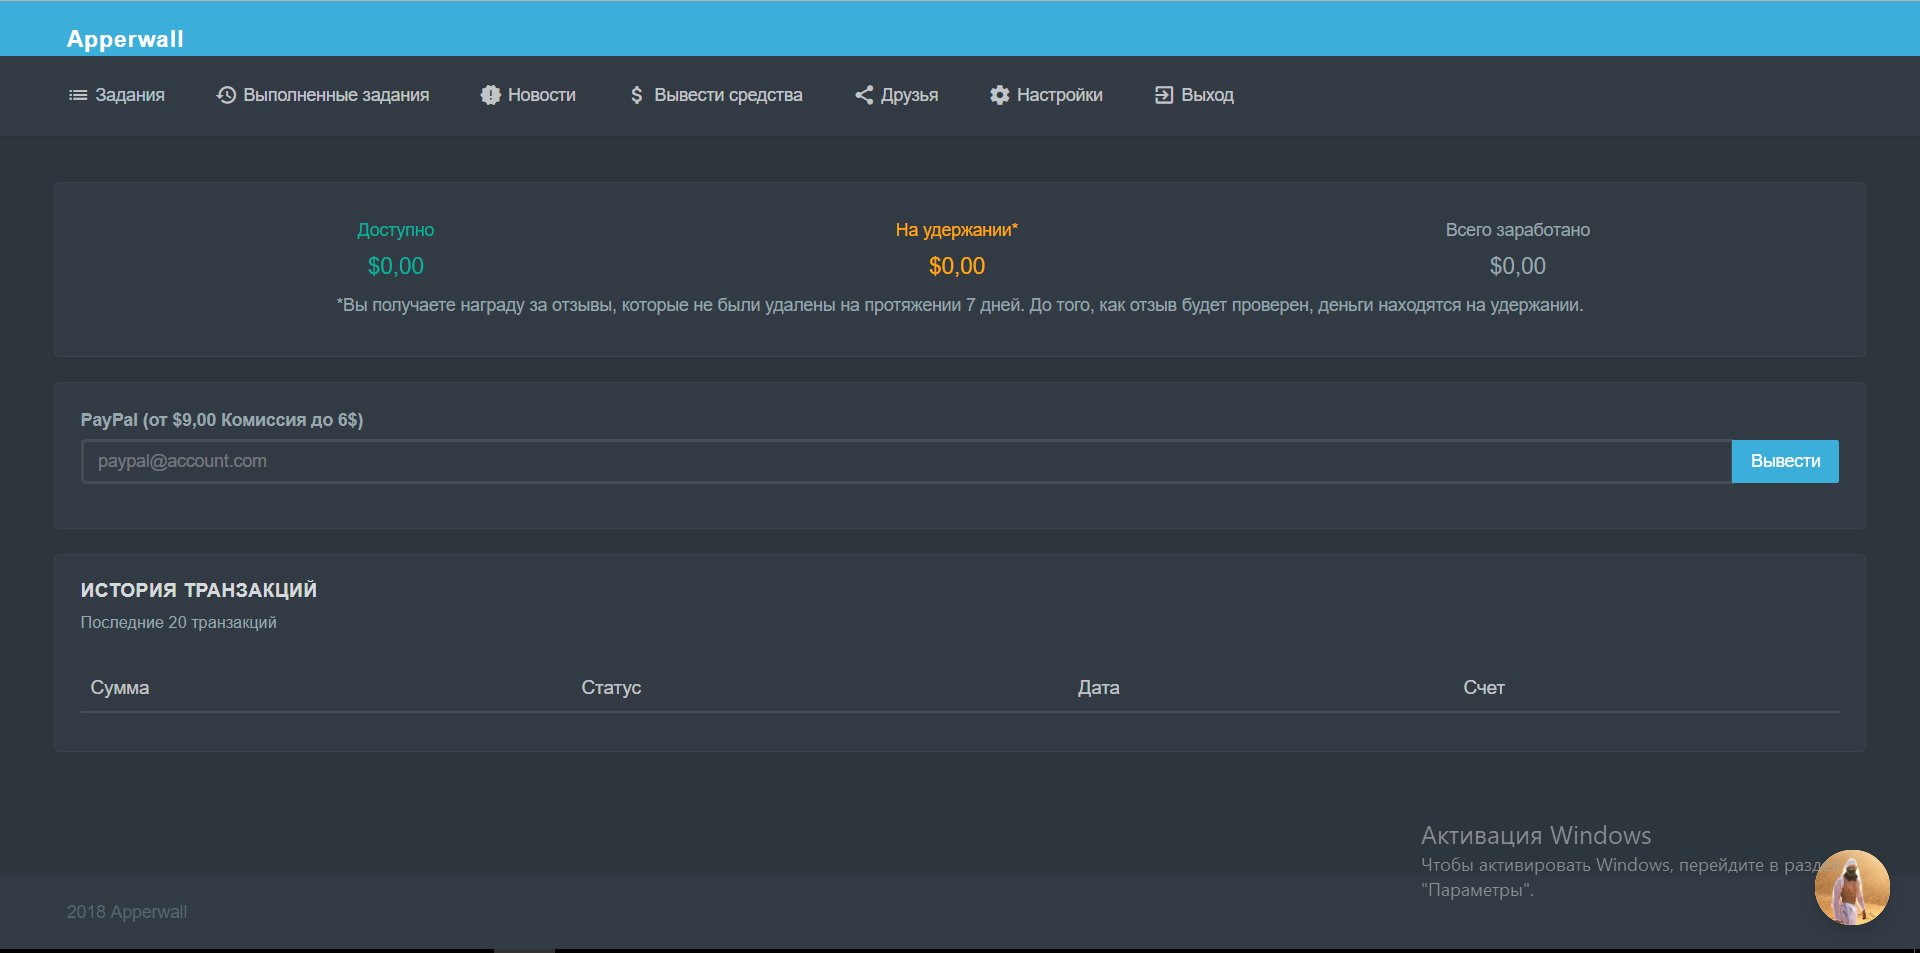Focus the PayPal email input field

point(906,461)
